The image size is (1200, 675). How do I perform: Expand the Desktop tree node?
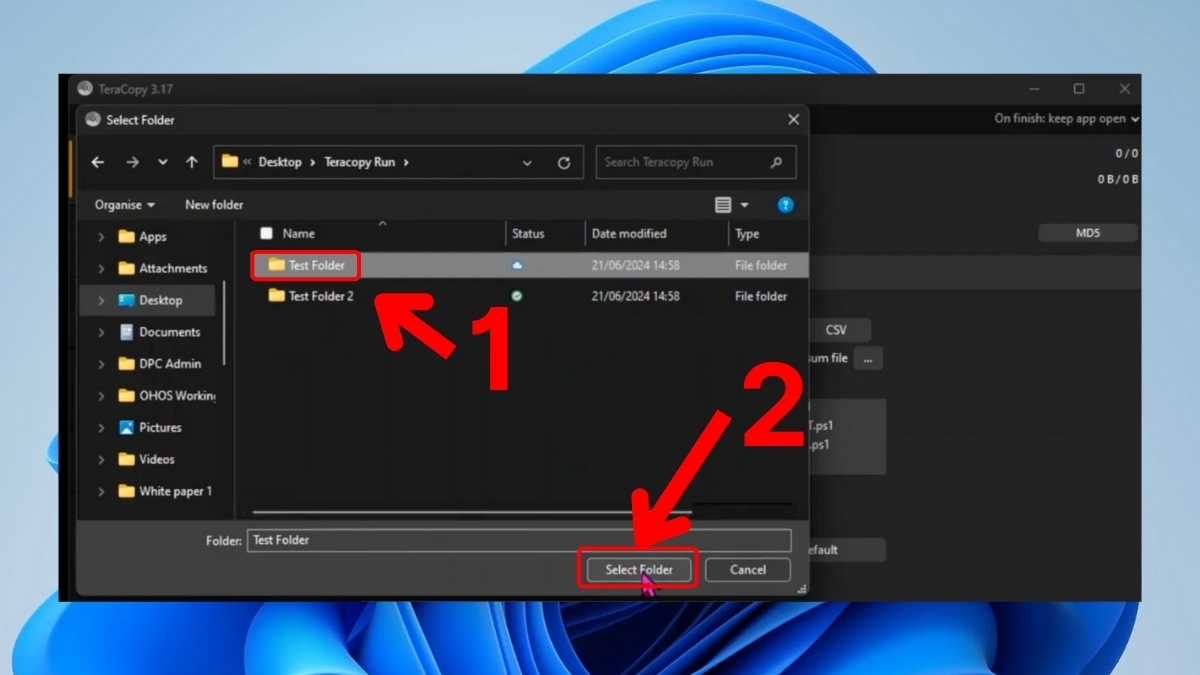pyautogui.click(x=101, y=300)
